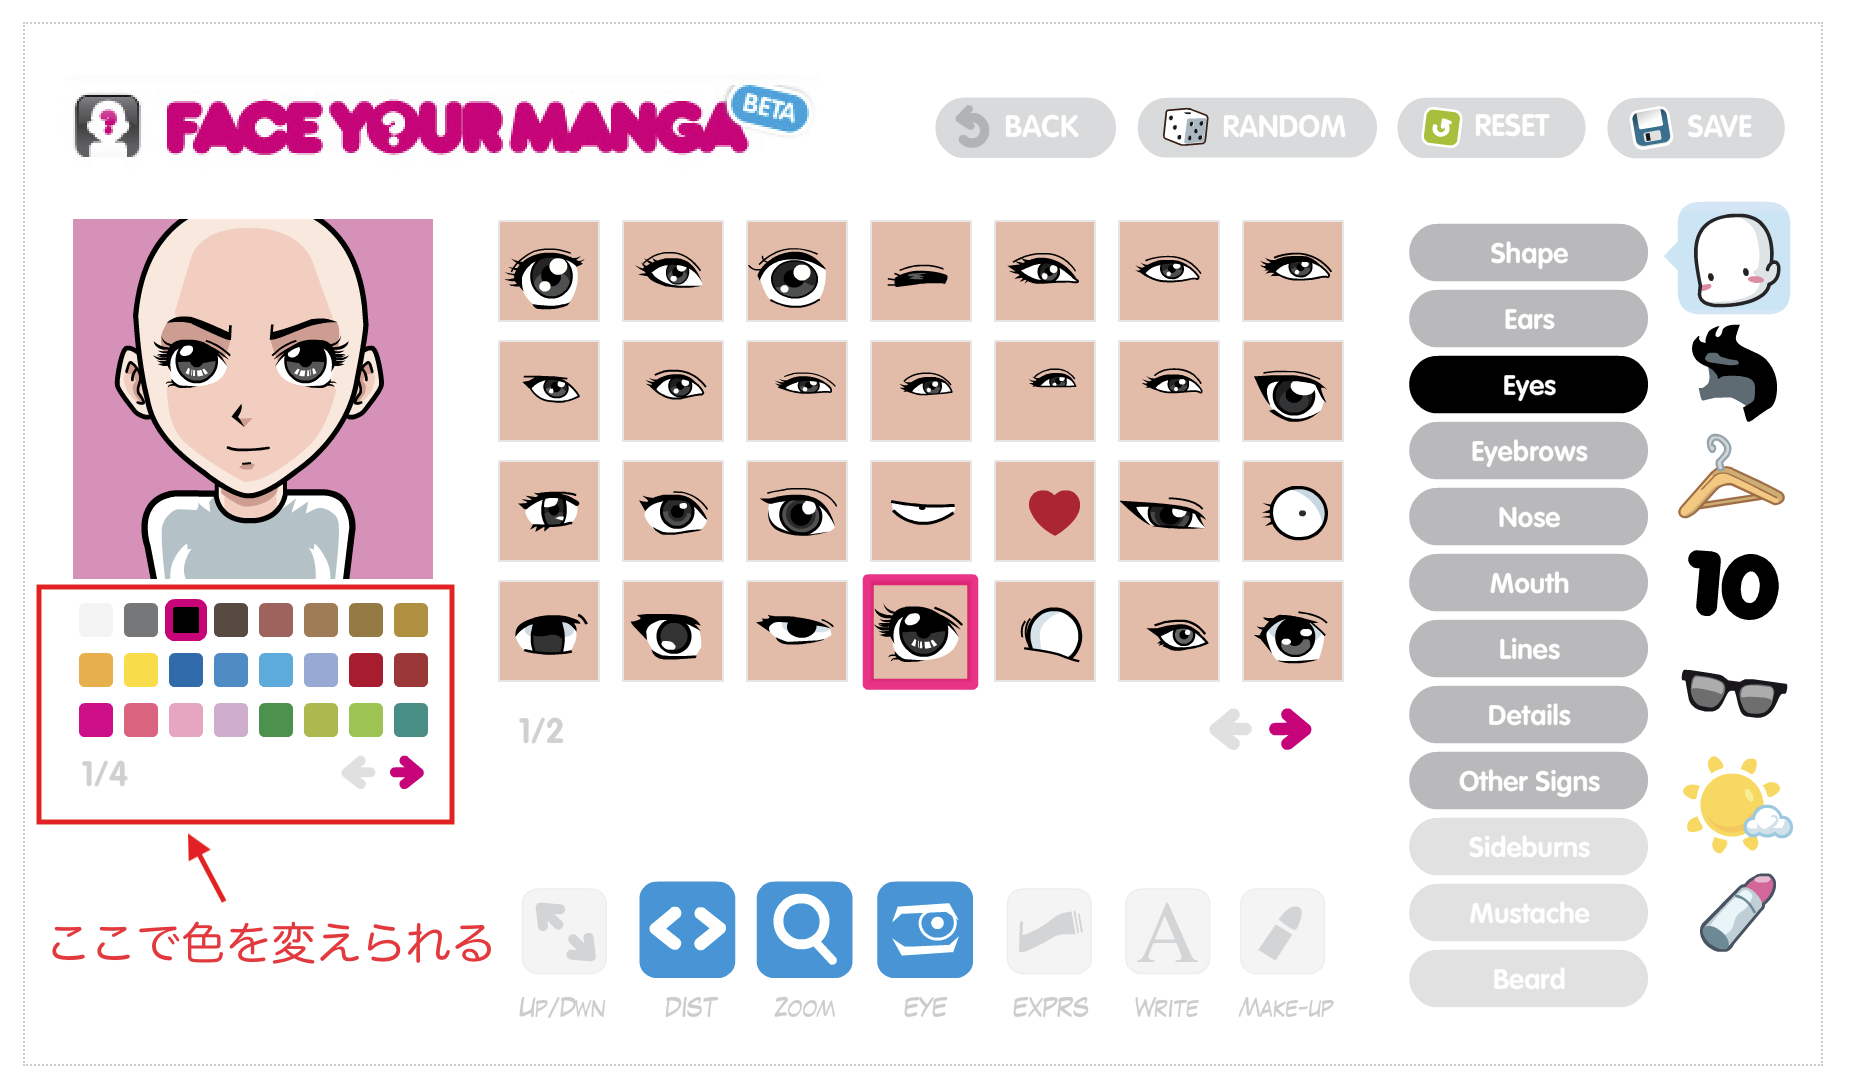This screenshot has height=1092, width=1852.
Task: Open the hair category icon
Action: pyautogui.click(x=1734, y=373)
